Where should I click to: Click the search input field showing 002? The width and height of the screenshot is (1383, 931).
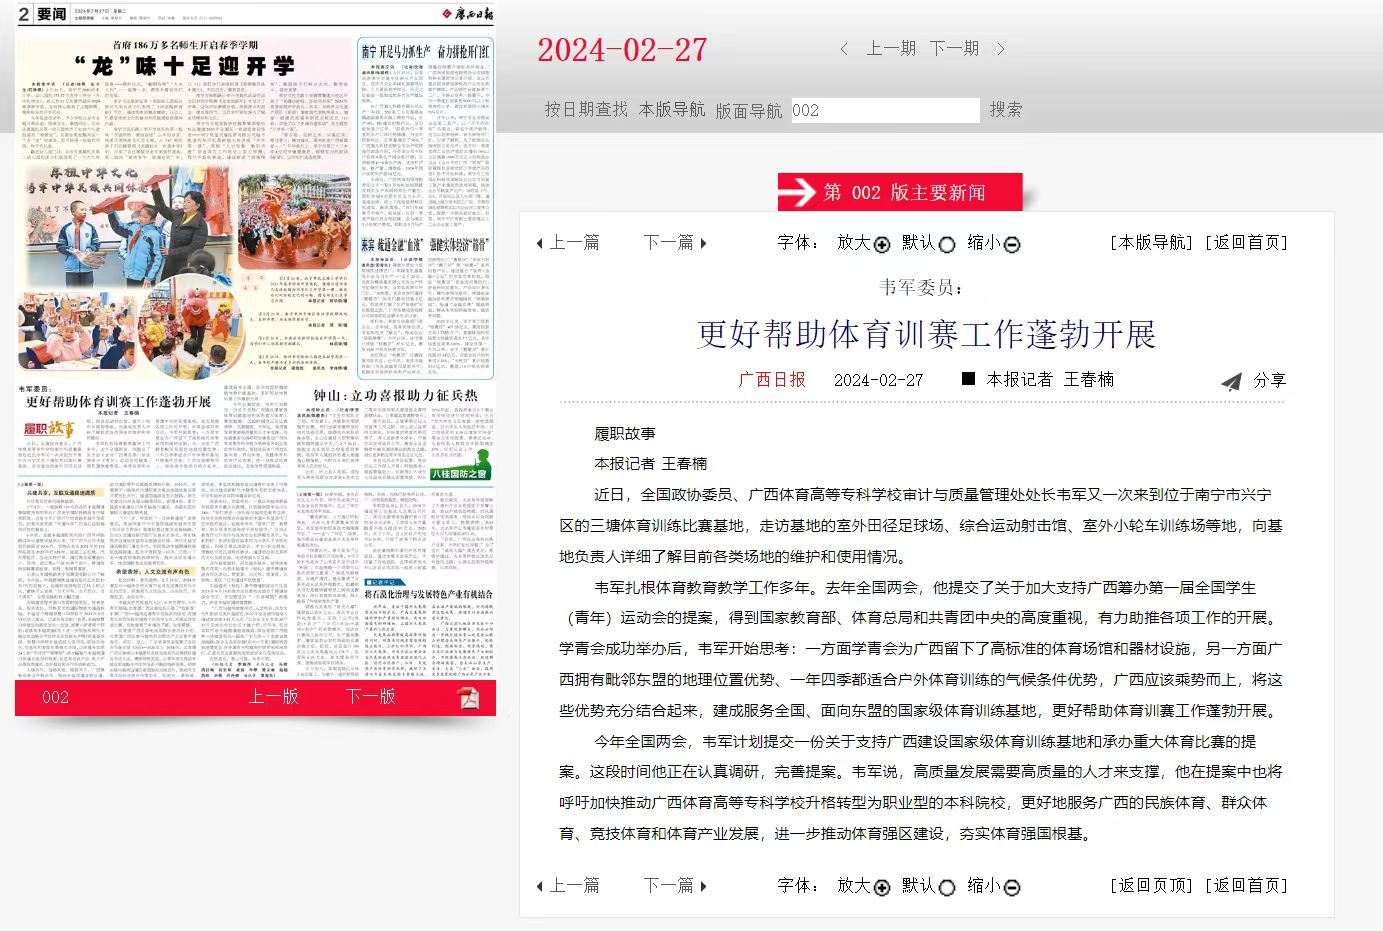884,110
